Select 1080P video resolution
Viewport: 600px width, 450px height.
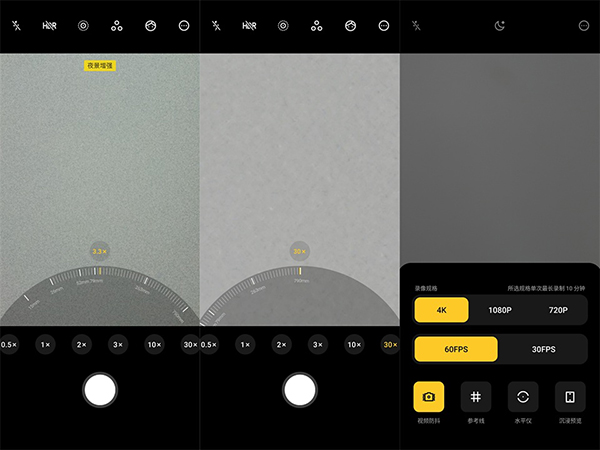pyautogui.click(x=500, y=310)
